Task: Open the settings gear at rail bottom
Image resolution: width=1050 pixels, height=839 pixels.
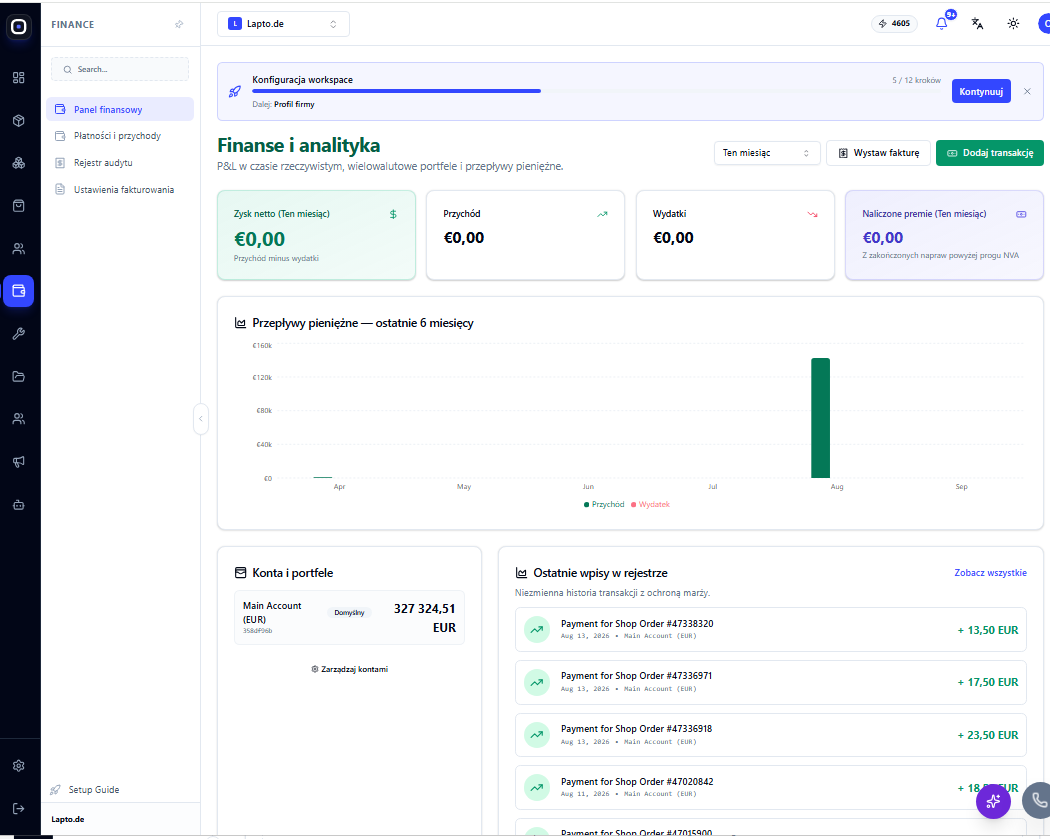Action: point(19,765)
